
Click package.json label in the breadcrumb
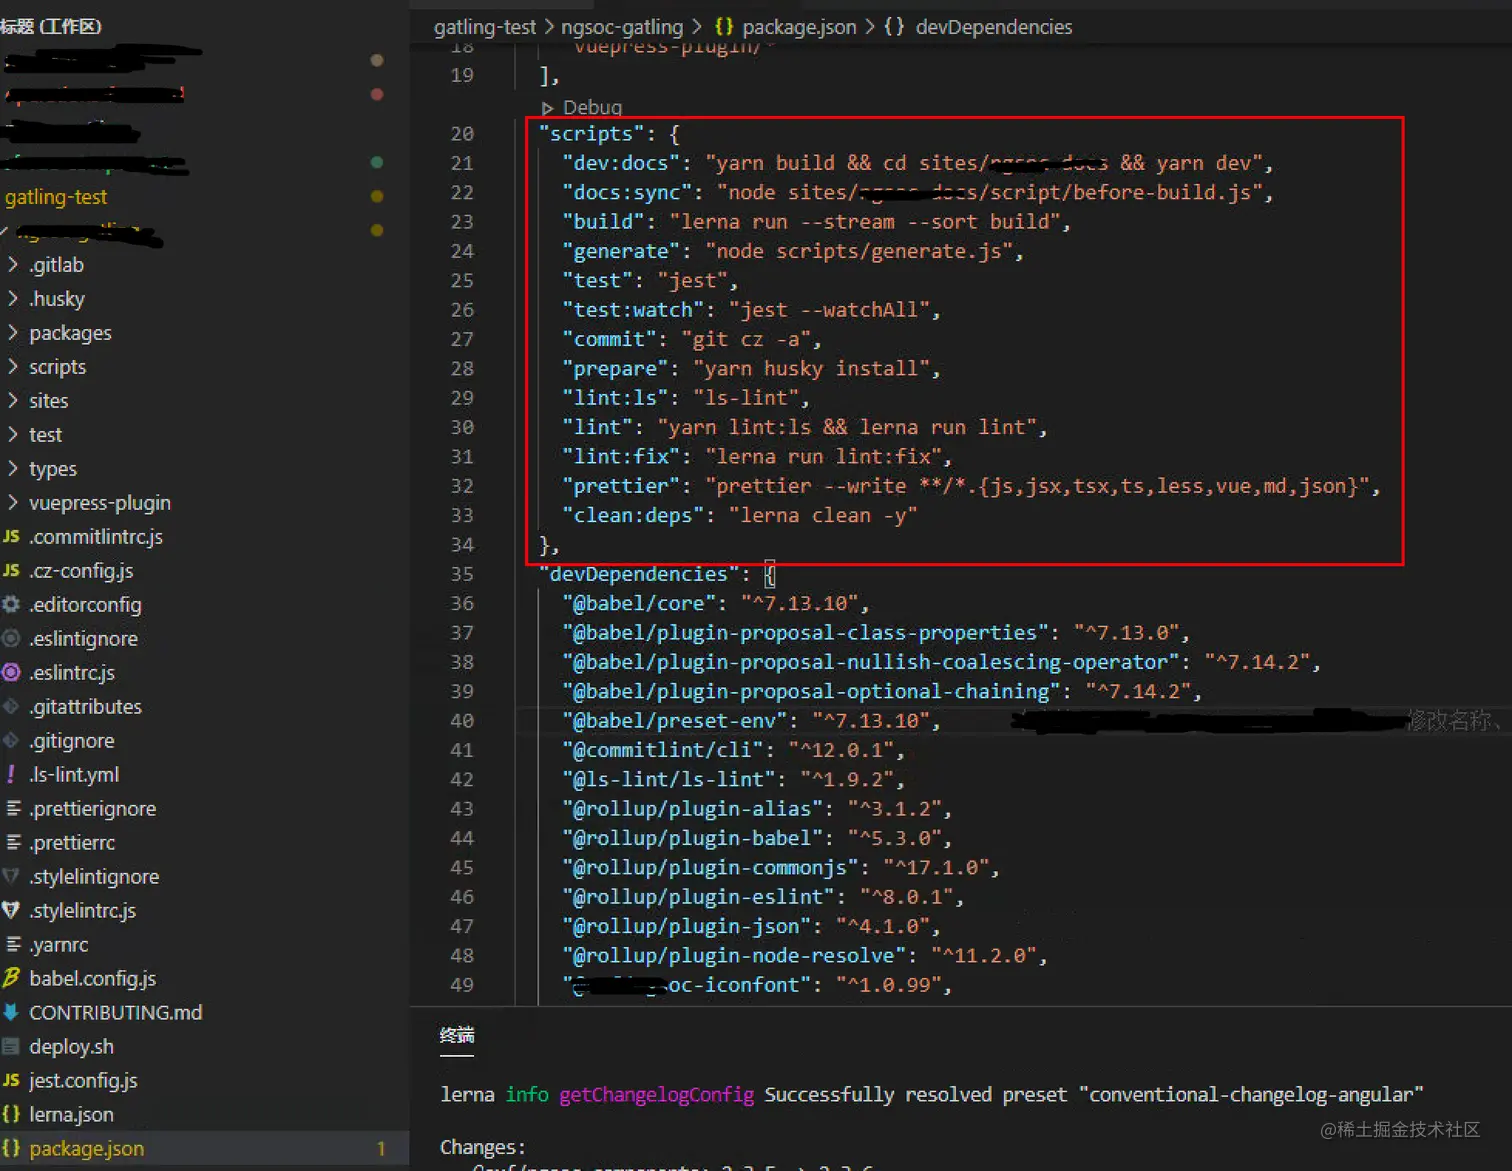[x=799, y=27]
